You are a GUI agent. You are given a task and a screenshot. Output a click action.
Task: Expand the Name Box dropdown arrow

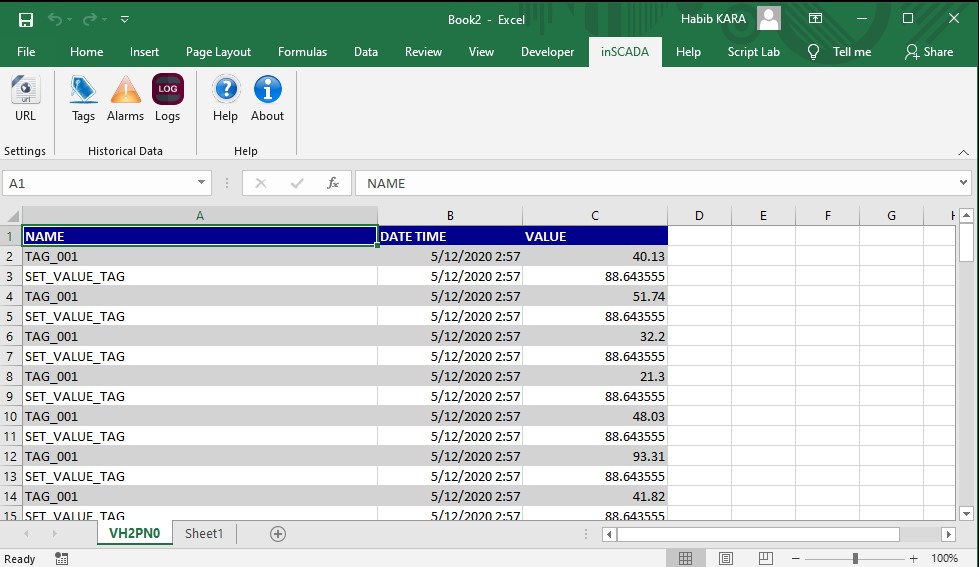pos(201,183)
